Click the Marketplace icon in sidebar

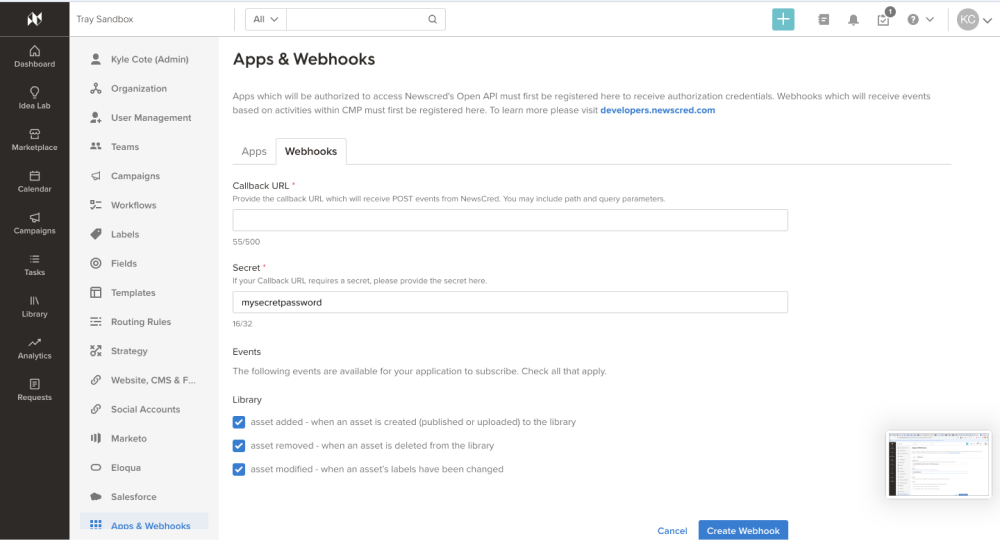34,139
